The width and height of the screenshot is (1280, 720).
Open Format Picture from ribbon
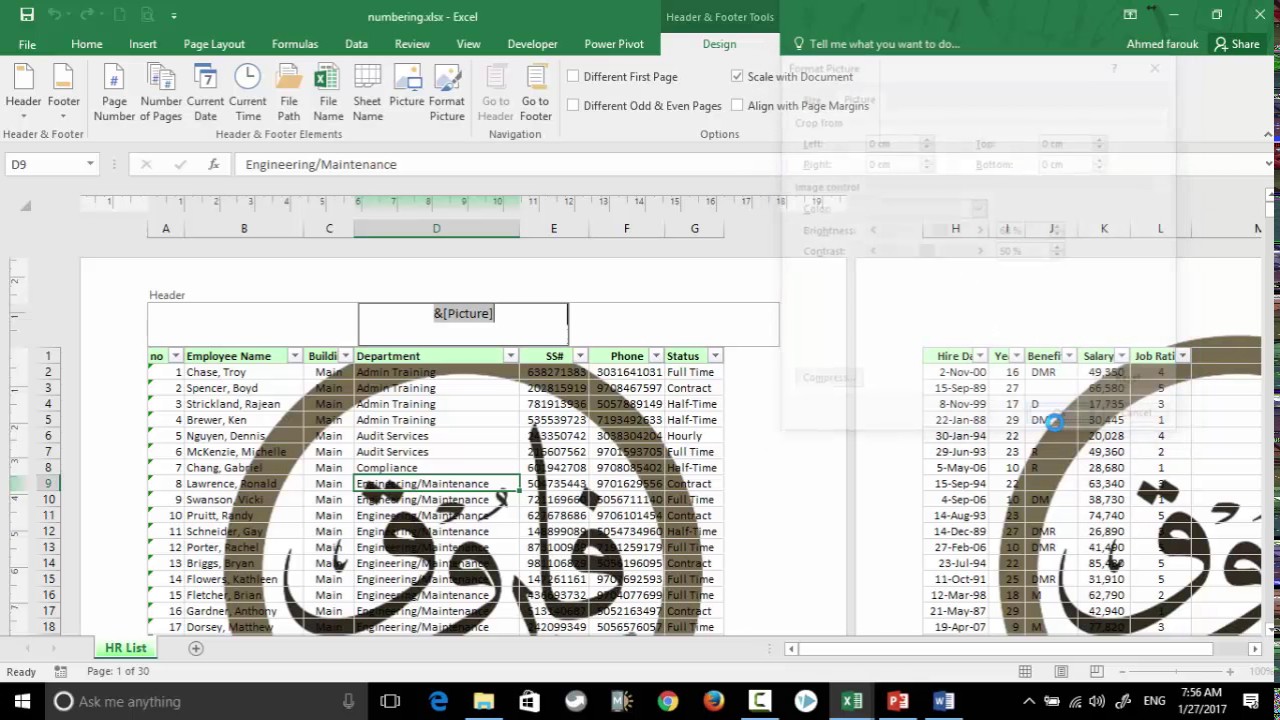pyautogui.click(x=447, y=92)
